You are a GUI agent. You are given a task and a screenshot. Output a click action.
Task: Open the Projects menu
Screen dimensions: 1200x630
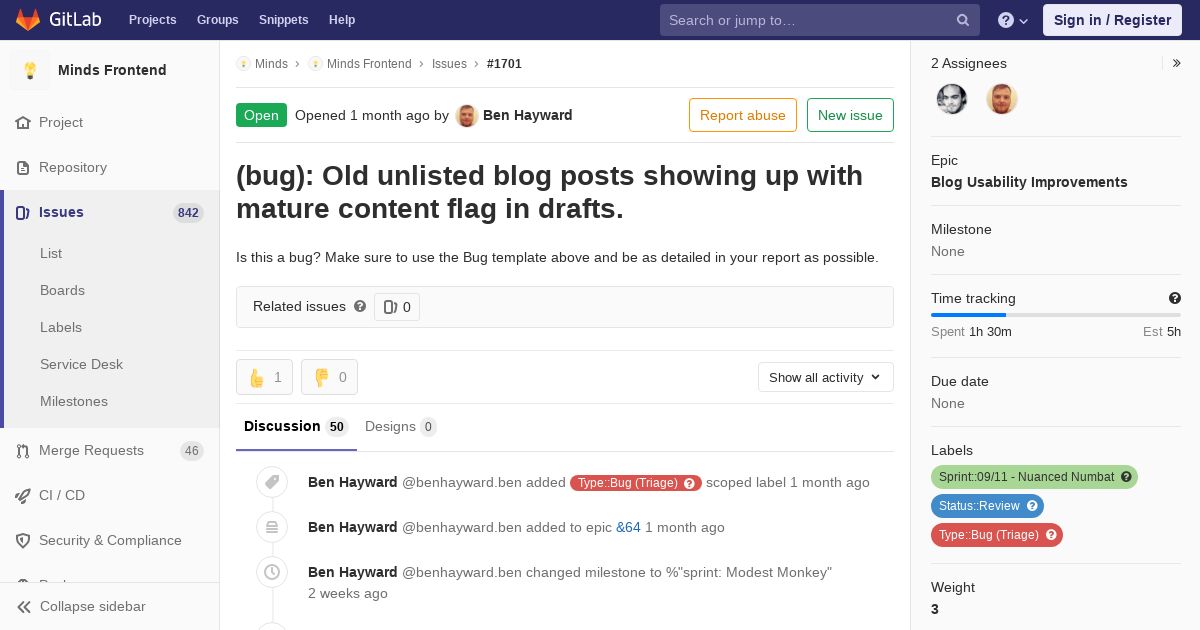(152, 20)
